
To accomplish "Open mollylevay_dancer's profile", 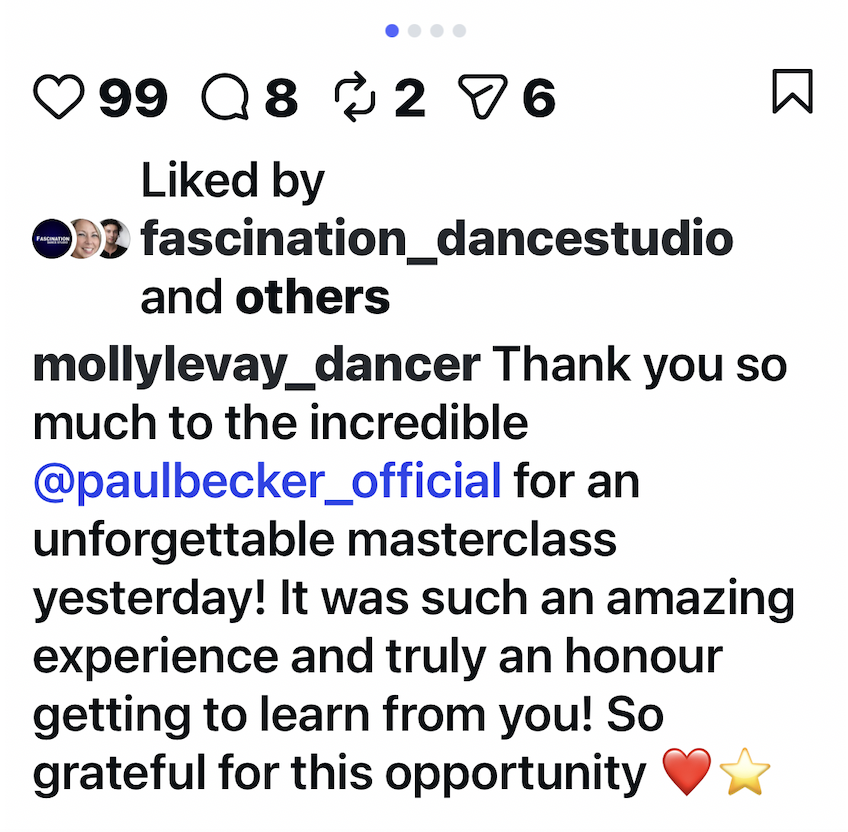I will pyautogui.click(x=252, y=364).
